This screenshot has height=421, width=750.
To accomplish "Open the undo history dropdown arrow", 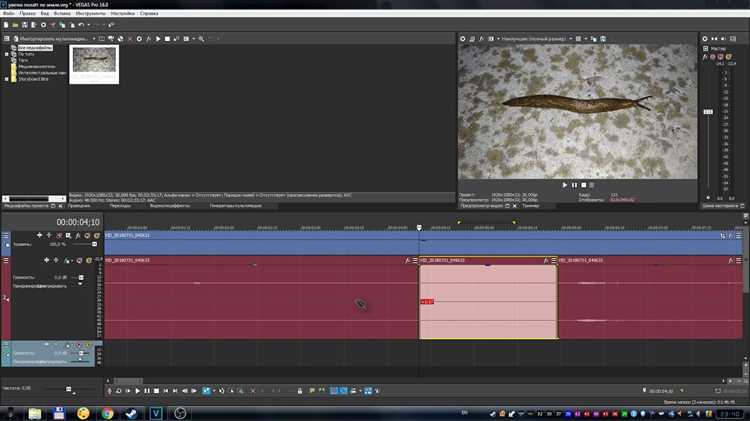I will [x=88, y=25].
